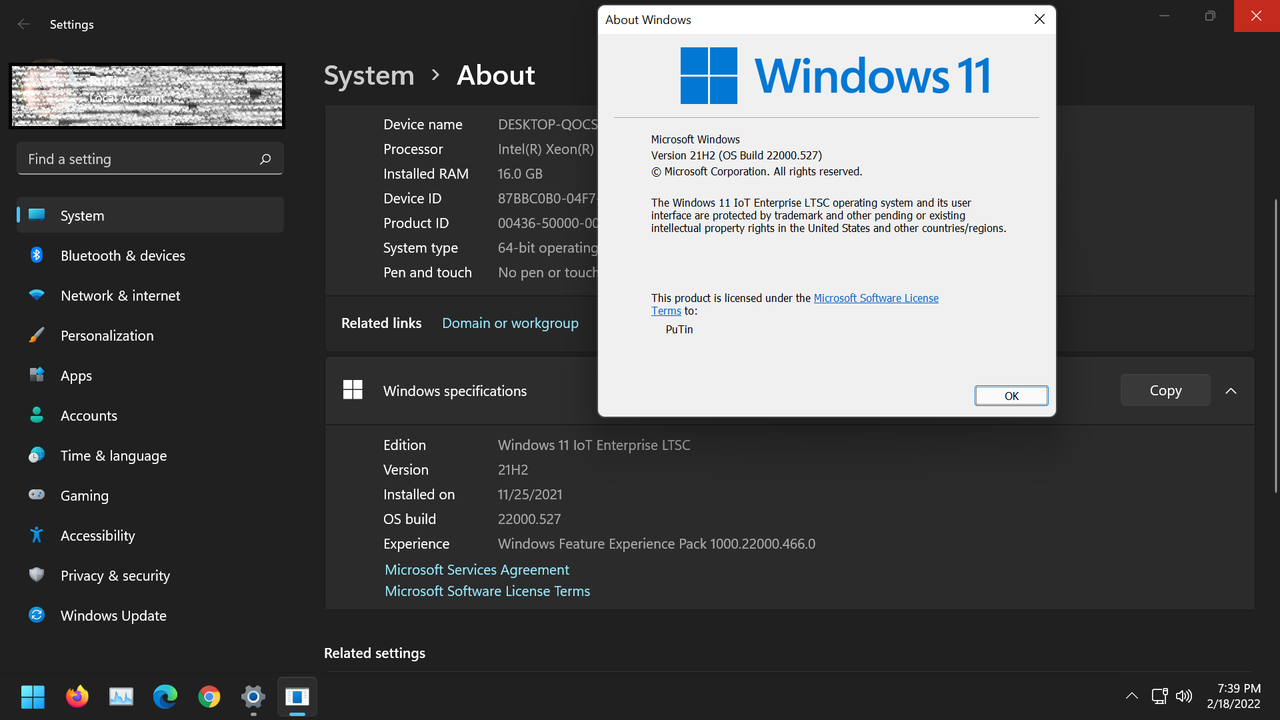Open Privacy & security settings
Screen dimensions: 1280x720
(x=150, y=575)
